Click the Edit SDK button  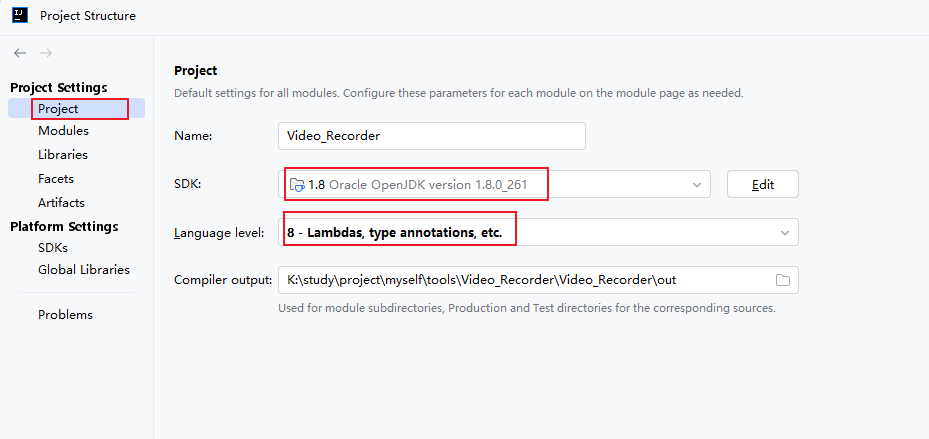[x=763, y=184]
